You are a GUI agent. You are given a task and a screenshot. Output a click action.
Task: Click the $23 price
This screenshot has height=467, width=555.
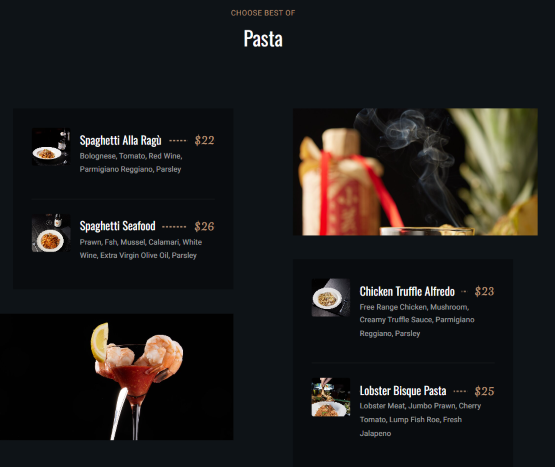point(484,291)
